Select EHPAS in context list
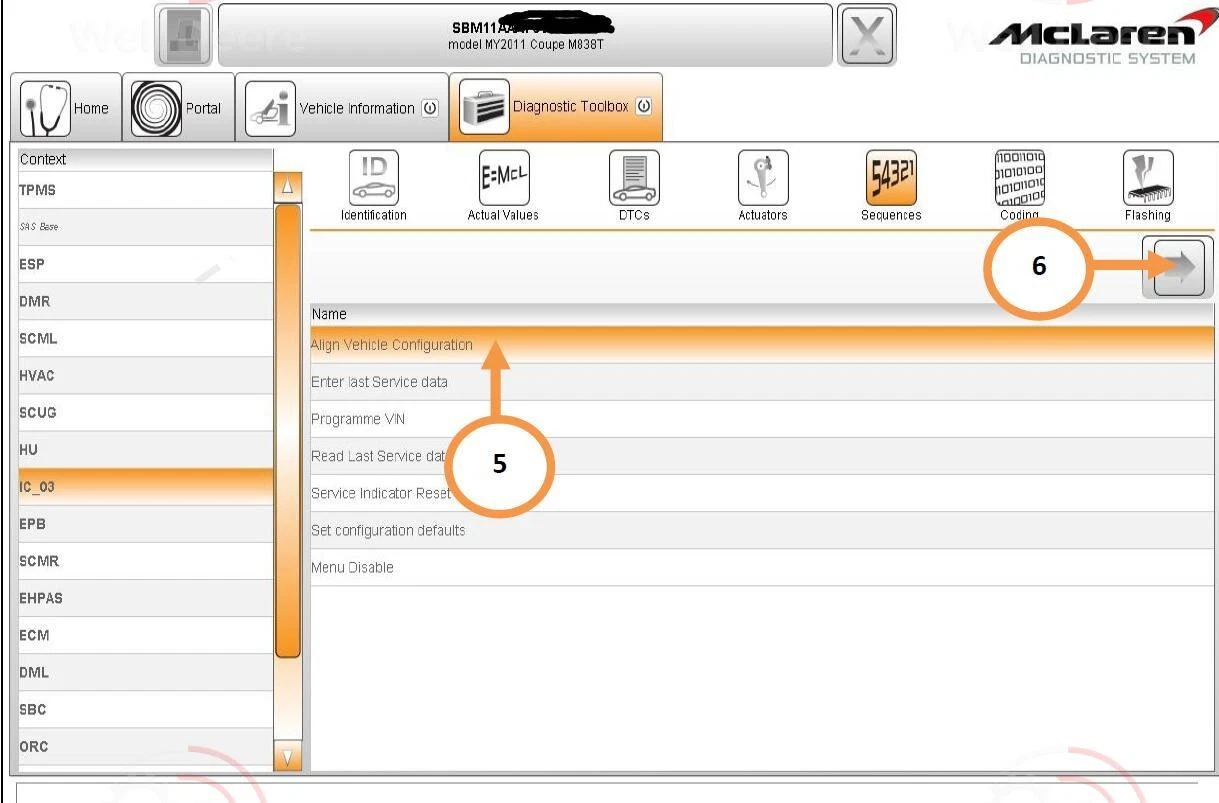 145,598
